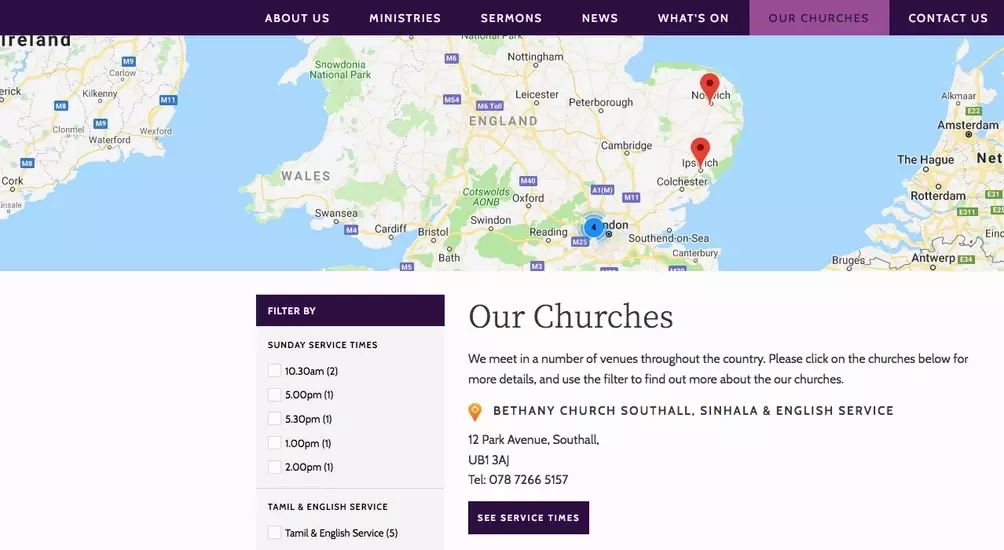Check the 10.30am service time filter
This screenshot has width=1004, height=550.
pyautogui.click(x=275, y=371)
